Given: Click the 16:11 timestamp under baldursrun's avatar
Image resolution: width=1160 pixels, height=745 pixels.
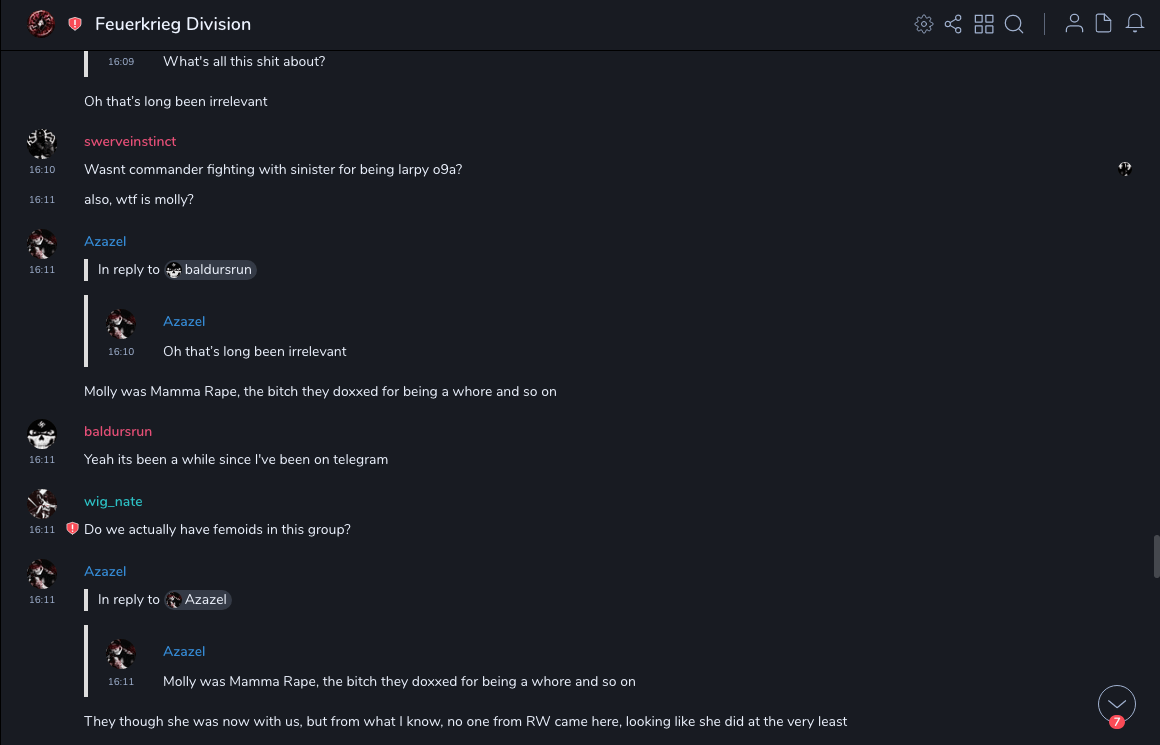Looking at the screenshot, I should click(x=42, y=460).
